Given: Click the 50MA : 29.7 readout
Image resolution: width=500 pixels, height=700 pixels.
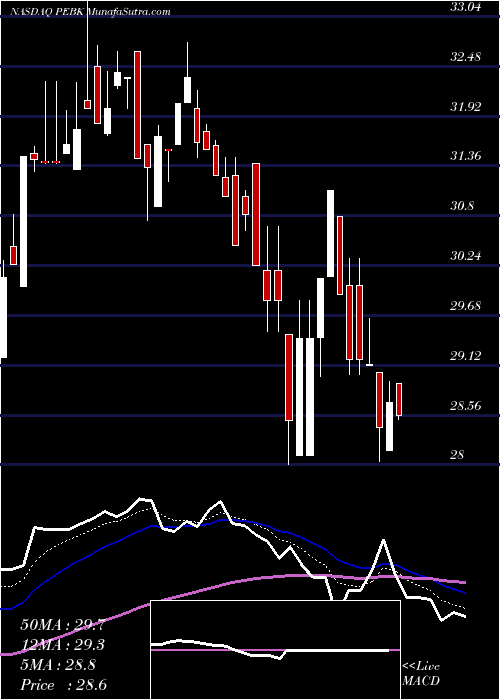Looking at the screenshot, I should tap(63, 625).
